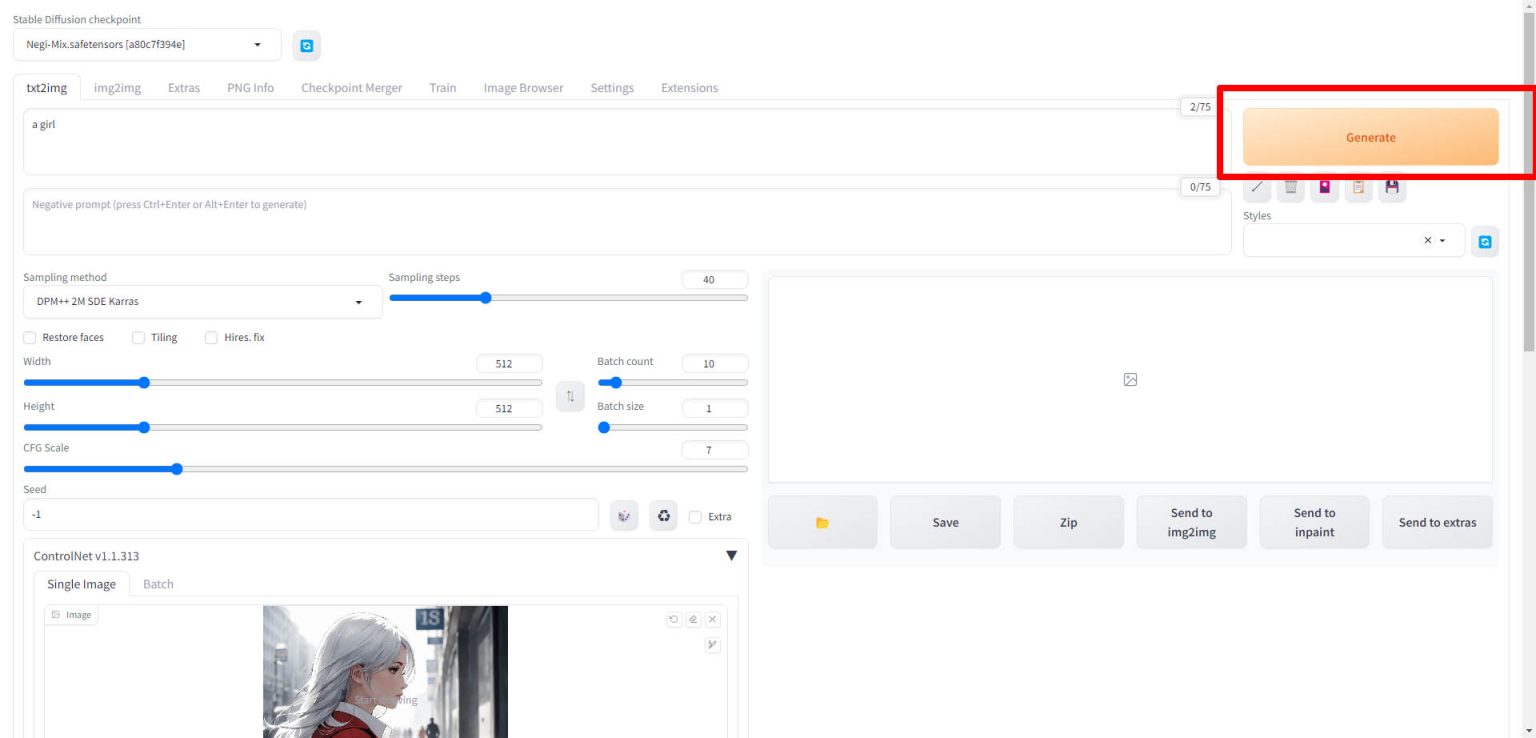Viewport: 1536px width, 738px height.
Task: Click the dice icon to randomize seed
Action: pos(624,516)
